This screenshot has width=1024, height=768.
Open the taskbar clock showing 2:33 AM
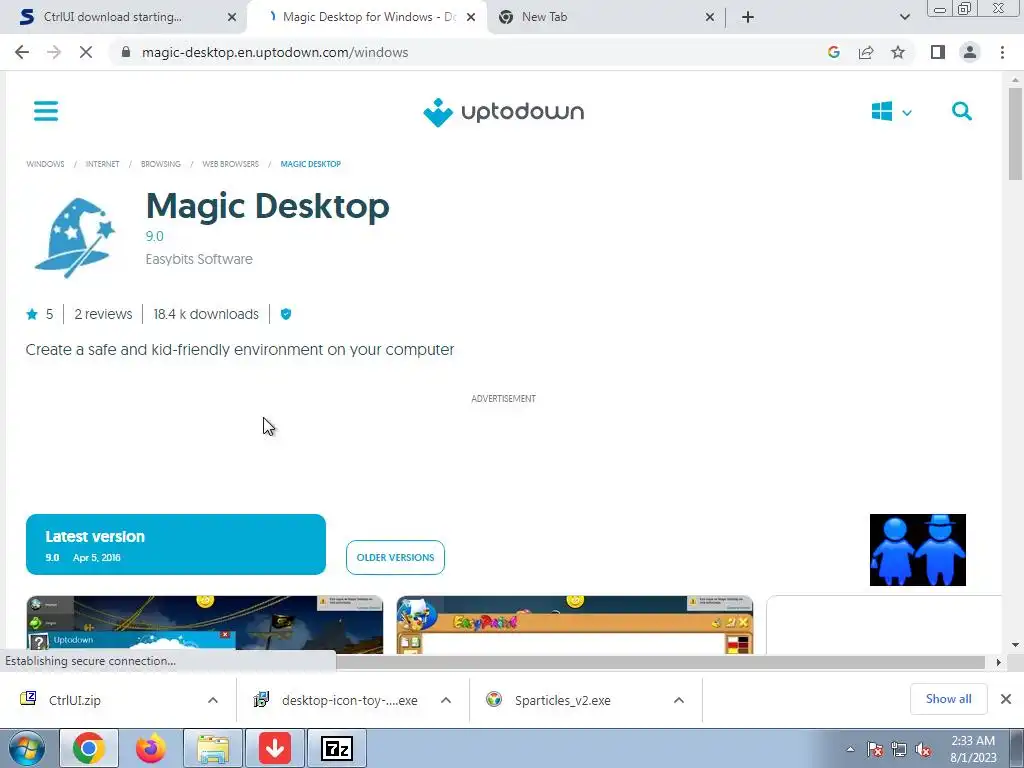point(973,749)
